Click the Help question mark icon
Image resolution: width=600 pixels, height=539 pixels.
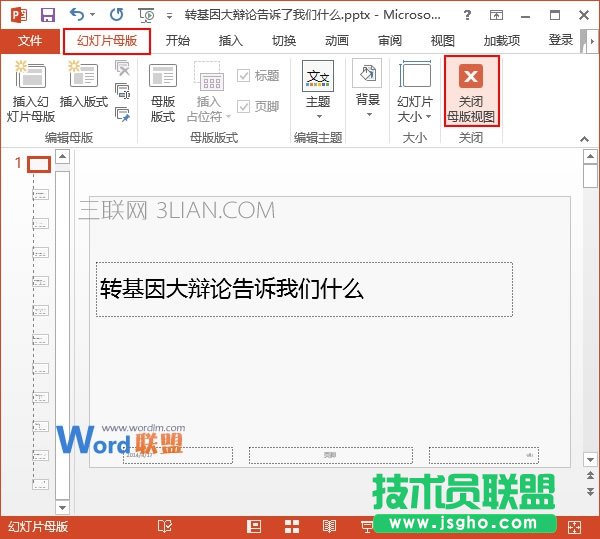(x=467, y=15)
